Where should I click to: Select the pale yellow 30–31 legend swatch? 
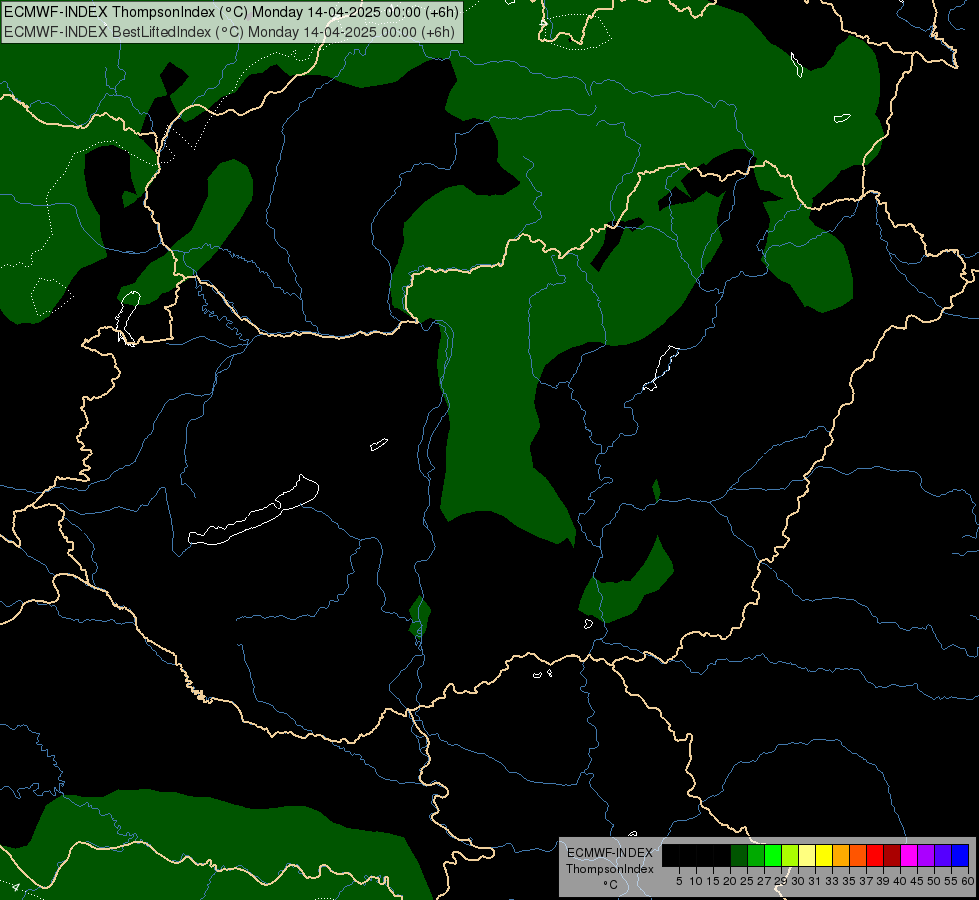point(807,855)
